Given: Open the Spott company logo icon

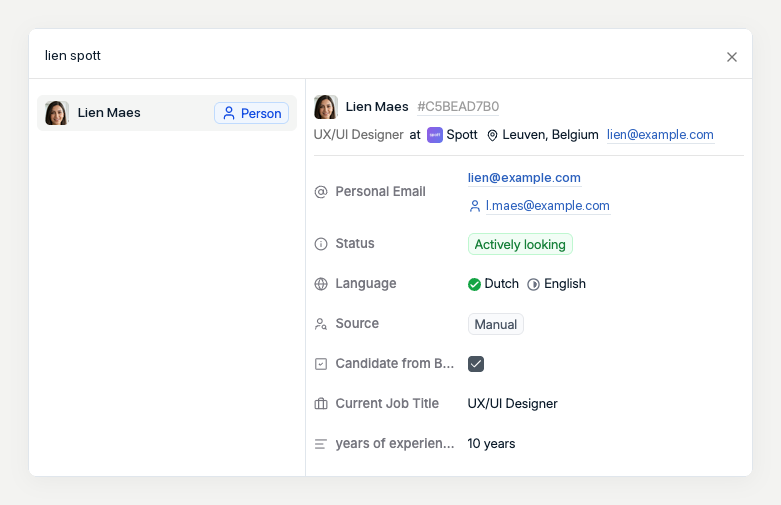Looking at the screenshot, I should [435, 135].
